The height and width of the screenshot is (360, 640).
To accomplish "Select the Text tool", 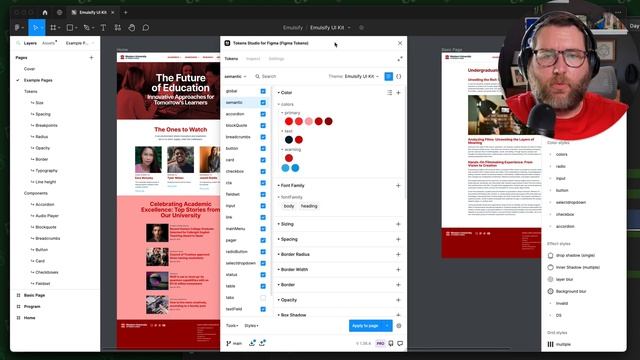I will pyautogui.click(x=103, y=28).
